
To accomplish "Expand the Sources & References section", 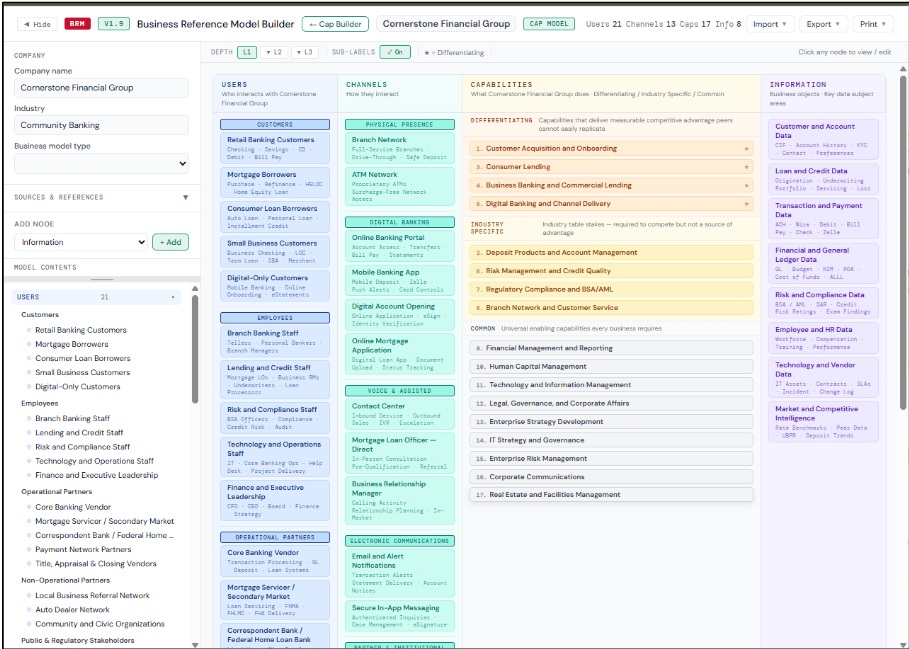I will pyautogui.click(x=101, y=197).
